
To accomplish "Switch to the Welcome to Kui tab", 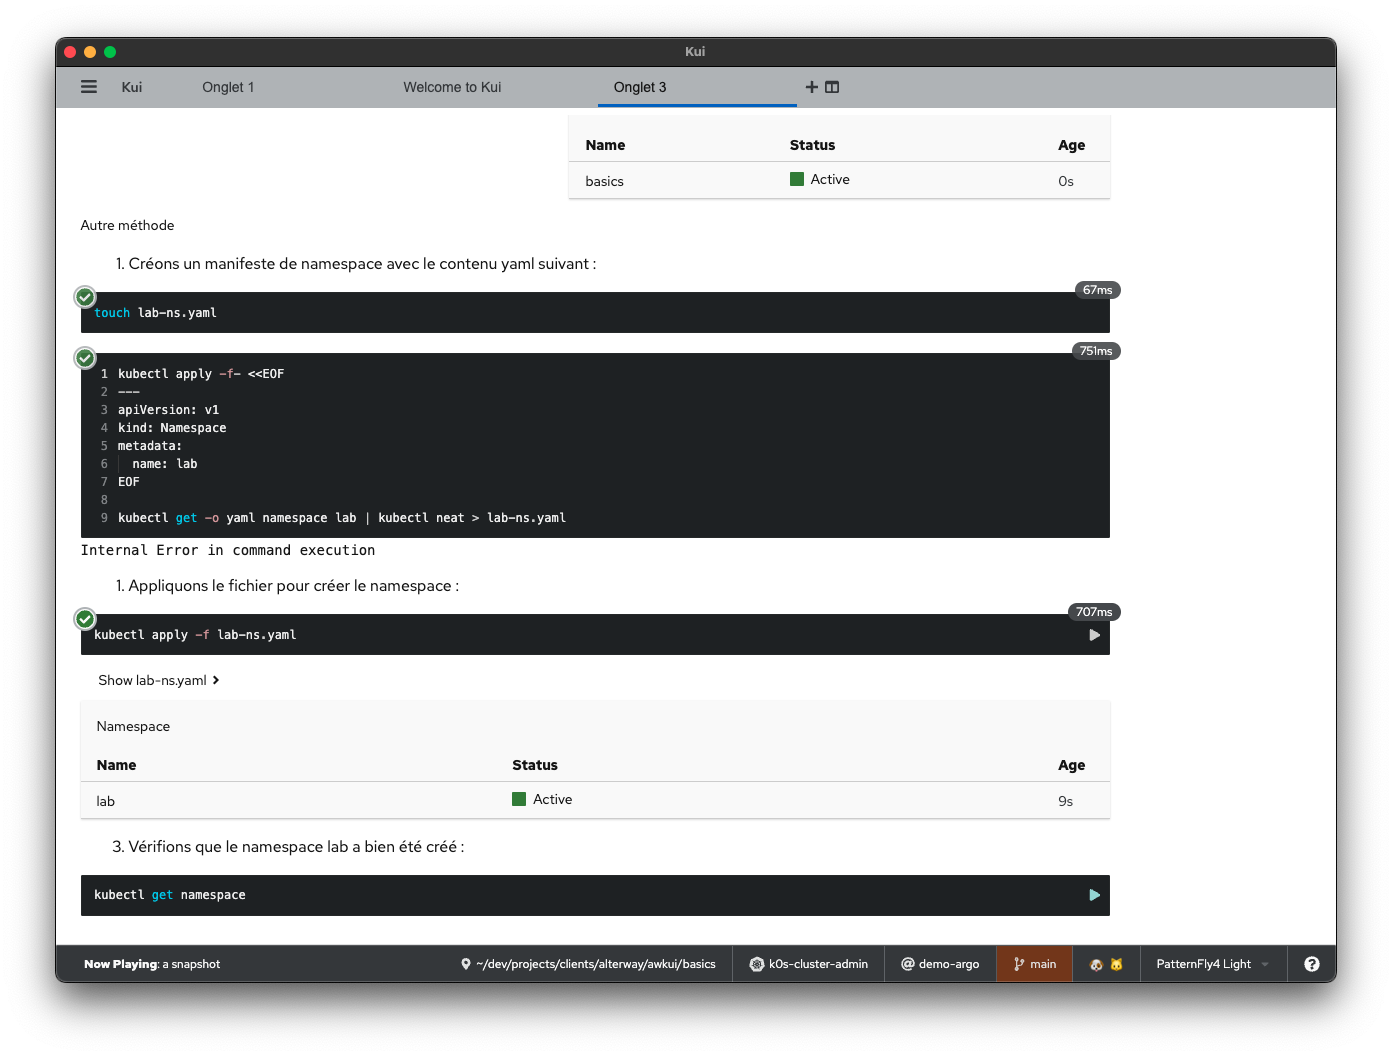I will tap(452, 87).
